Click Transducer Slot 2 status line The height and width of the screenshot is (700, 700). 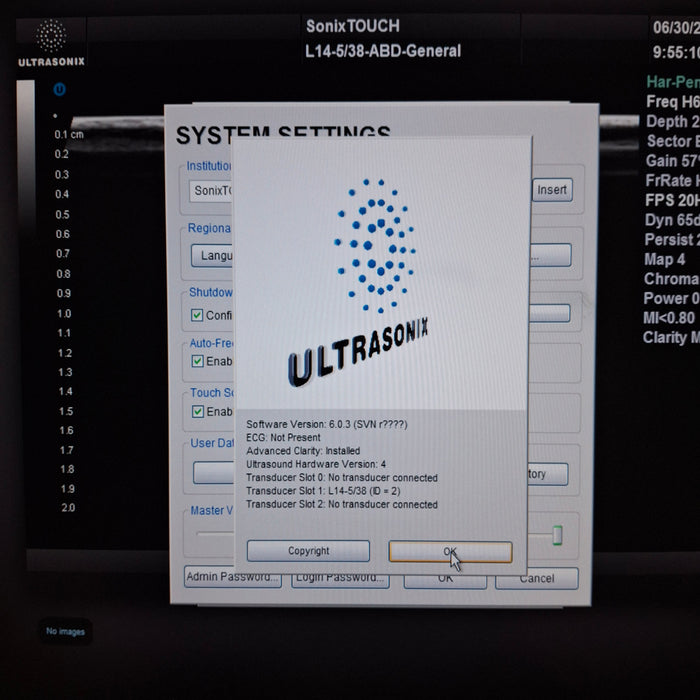click(342, 504)
